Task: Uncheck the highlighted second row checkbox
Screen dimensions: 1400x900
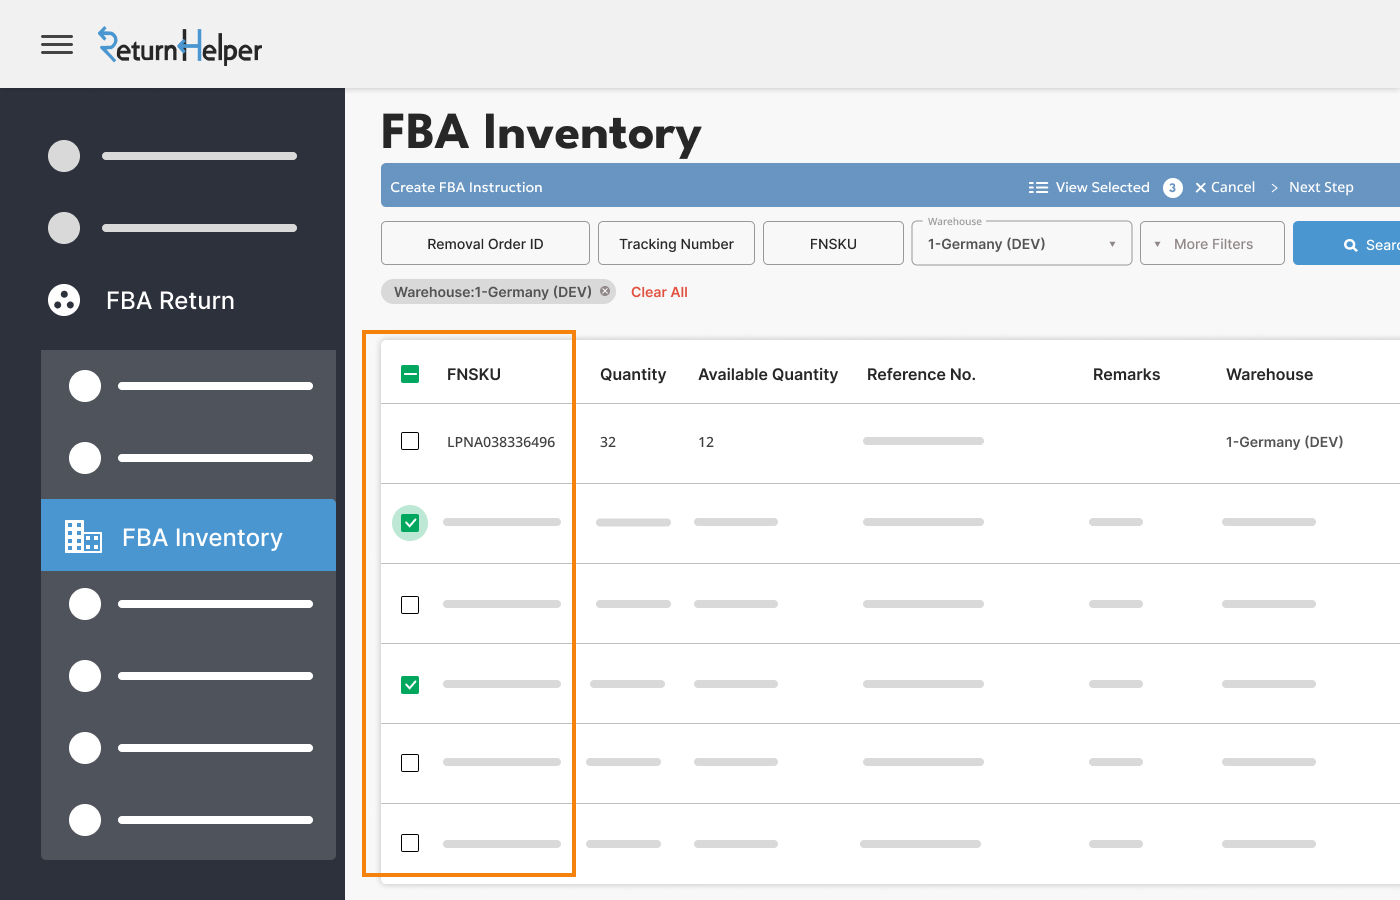Action: pyautogui.click(x=410, y=523)
